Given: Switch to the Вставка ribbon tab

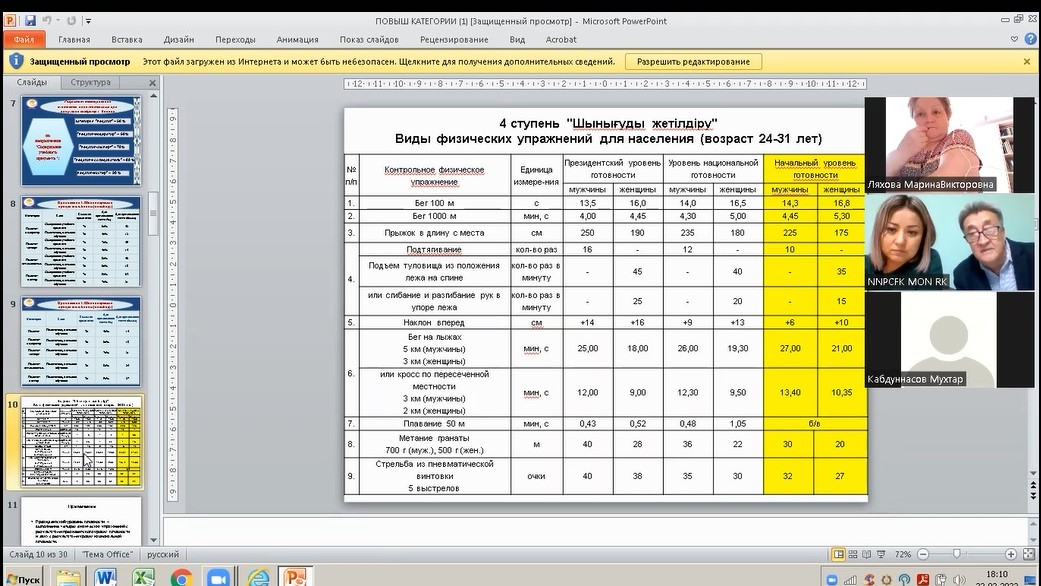Looking at the screenshot, I should pos(127,40).
